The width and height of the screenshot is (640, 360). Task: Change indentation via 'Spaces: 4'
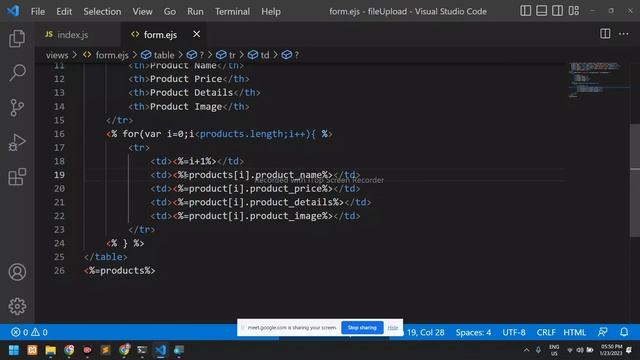[x=473, y=332]
